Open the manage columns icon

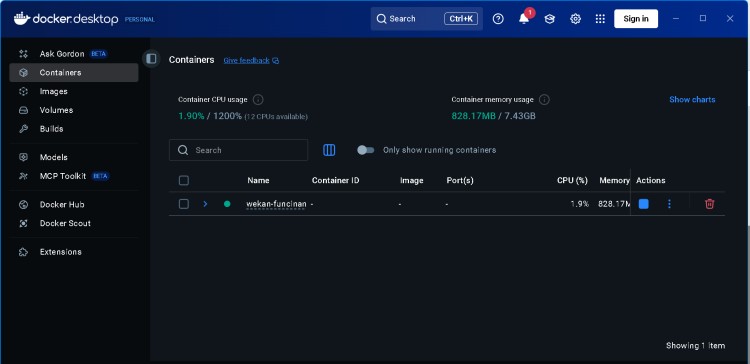(x=329, y=150)
